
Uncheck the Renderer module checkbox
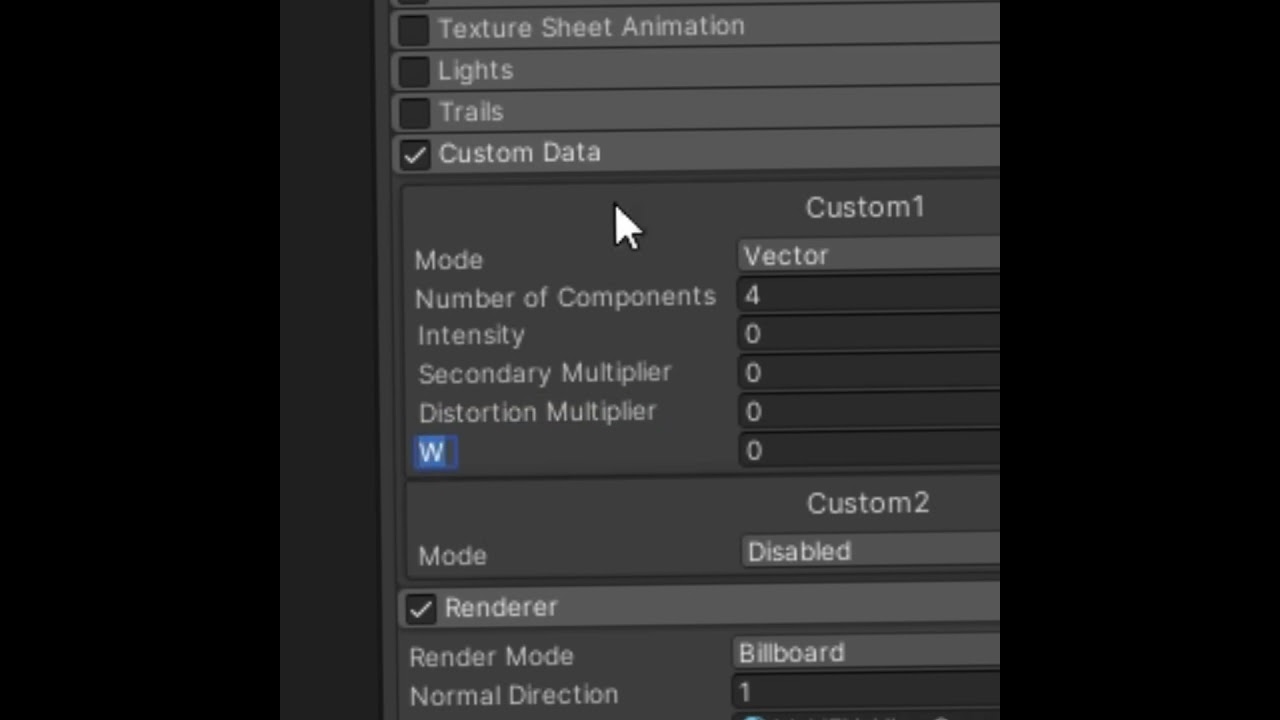point(420,609)
